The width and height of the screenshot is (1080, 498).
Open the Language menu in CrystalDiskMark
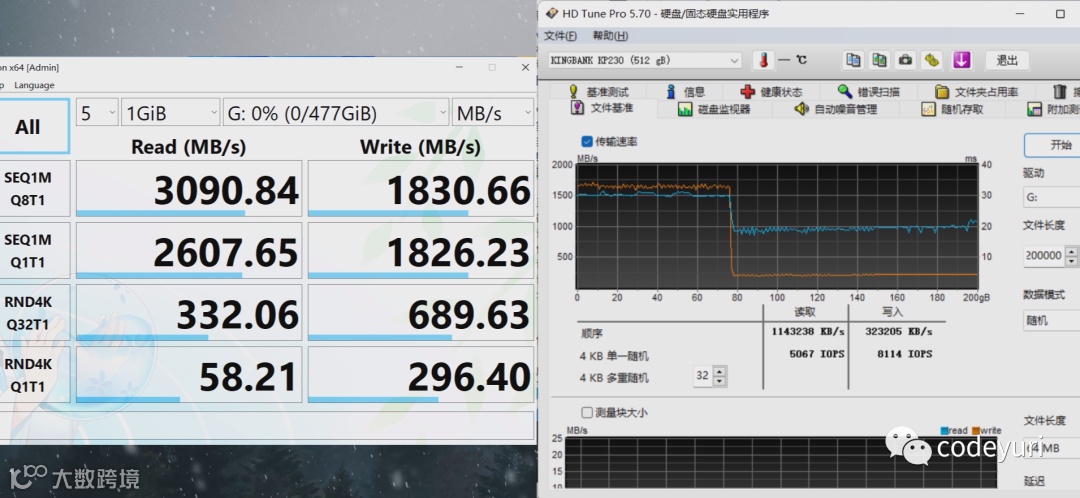click(x=34, y=85)
